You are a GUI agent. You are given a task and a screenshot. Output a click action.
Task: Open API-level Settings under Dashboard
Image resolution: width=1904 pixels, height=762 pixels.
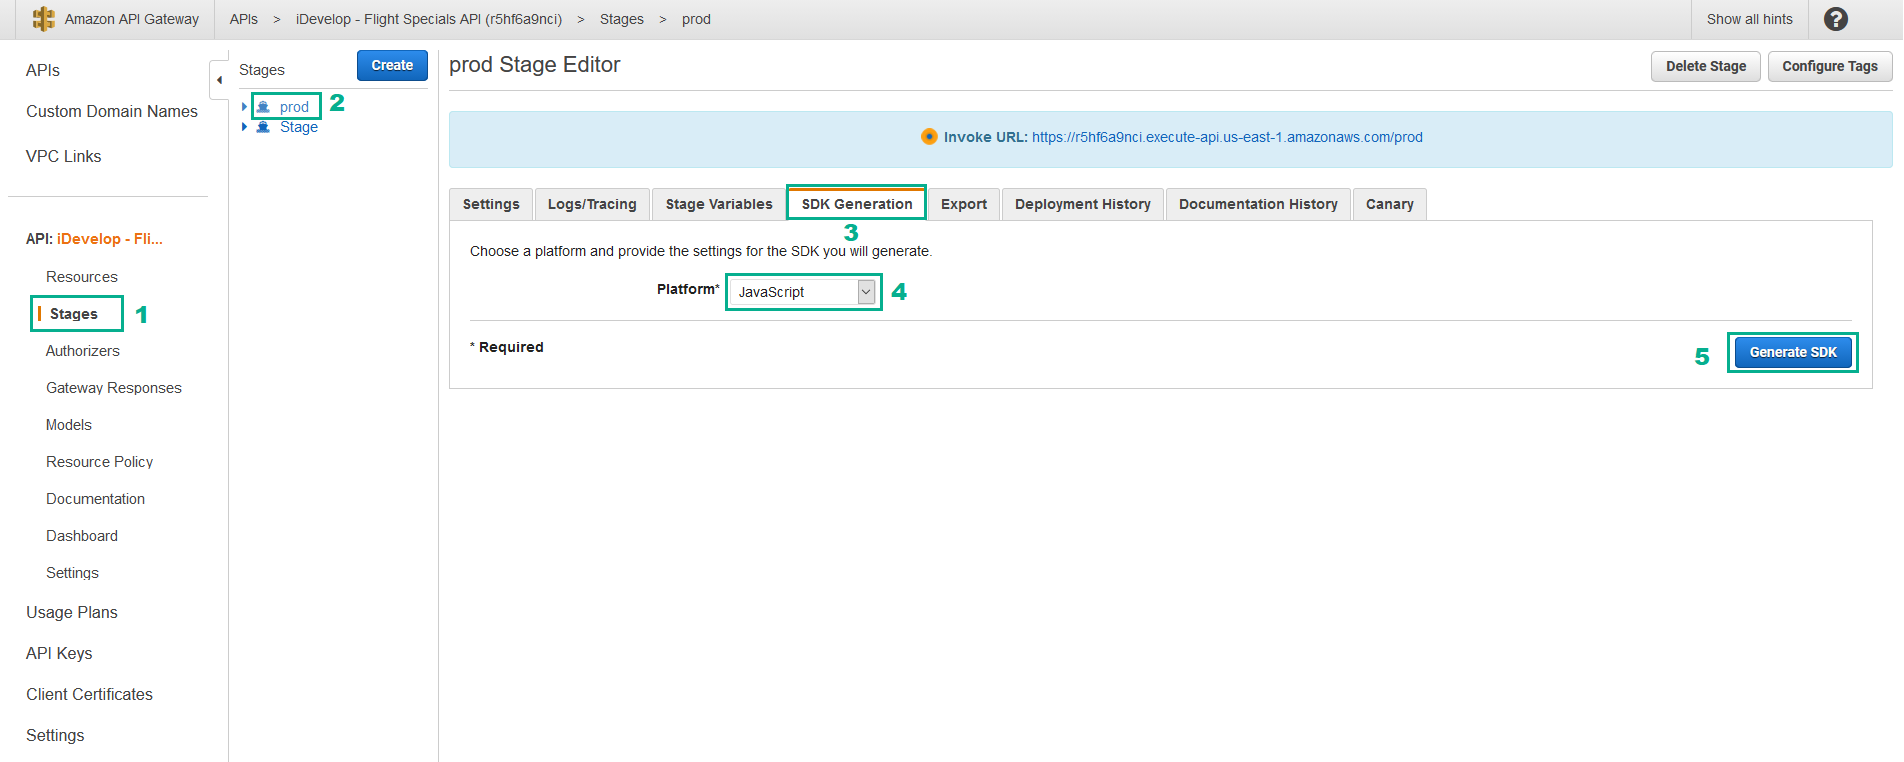[72, 573]
